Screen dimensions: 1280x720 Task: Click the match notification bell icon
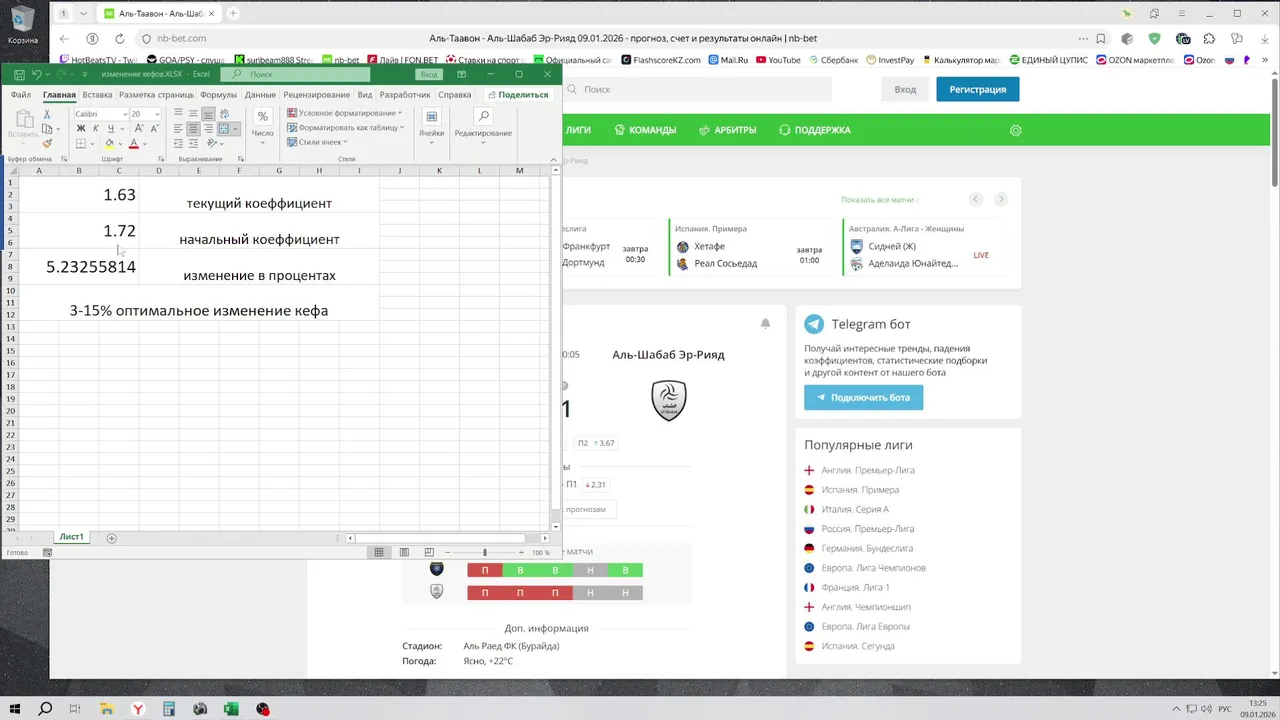point(765,323)
